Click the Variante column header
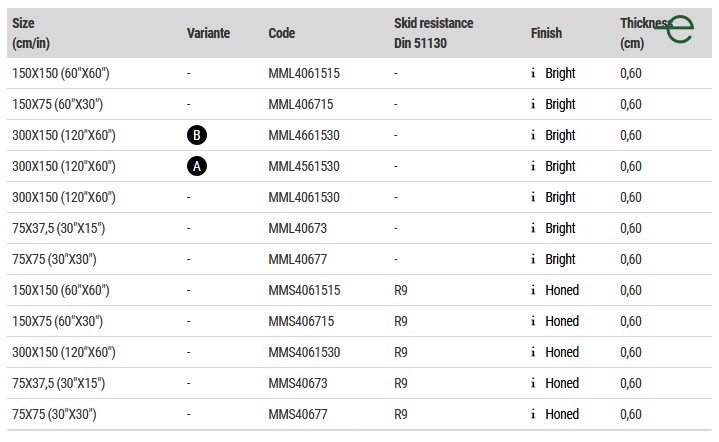Image resolution: width=719 pixels, height=442 pixels. pyautogui.click(x=208, y=33)
